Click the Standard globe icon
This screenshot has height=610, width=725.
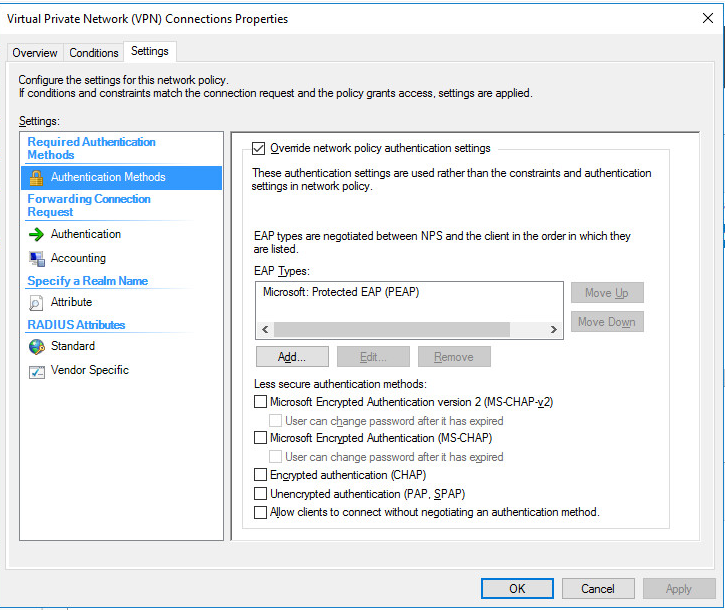point(36,346)
